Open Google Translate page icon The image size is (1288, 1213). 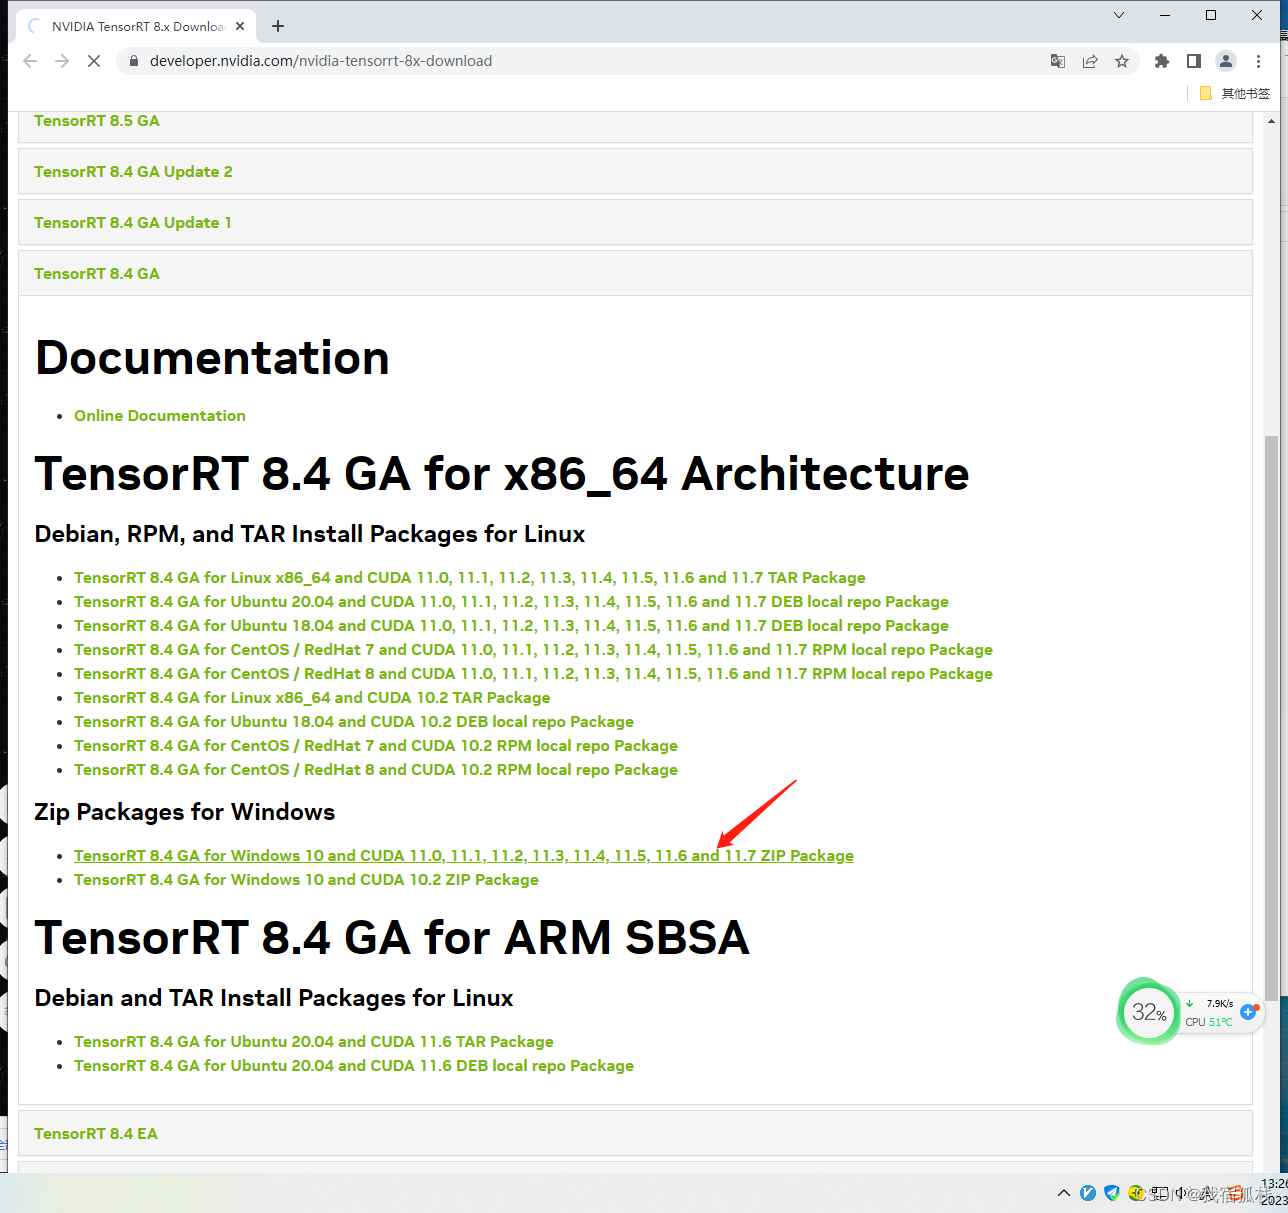coord(1058,61)
